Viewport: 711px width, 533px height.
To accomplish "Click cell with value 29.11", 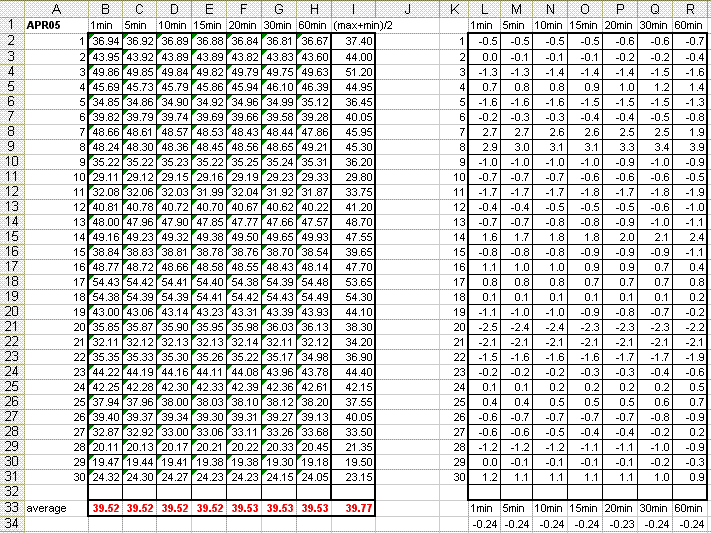I will tap(105, 177).
